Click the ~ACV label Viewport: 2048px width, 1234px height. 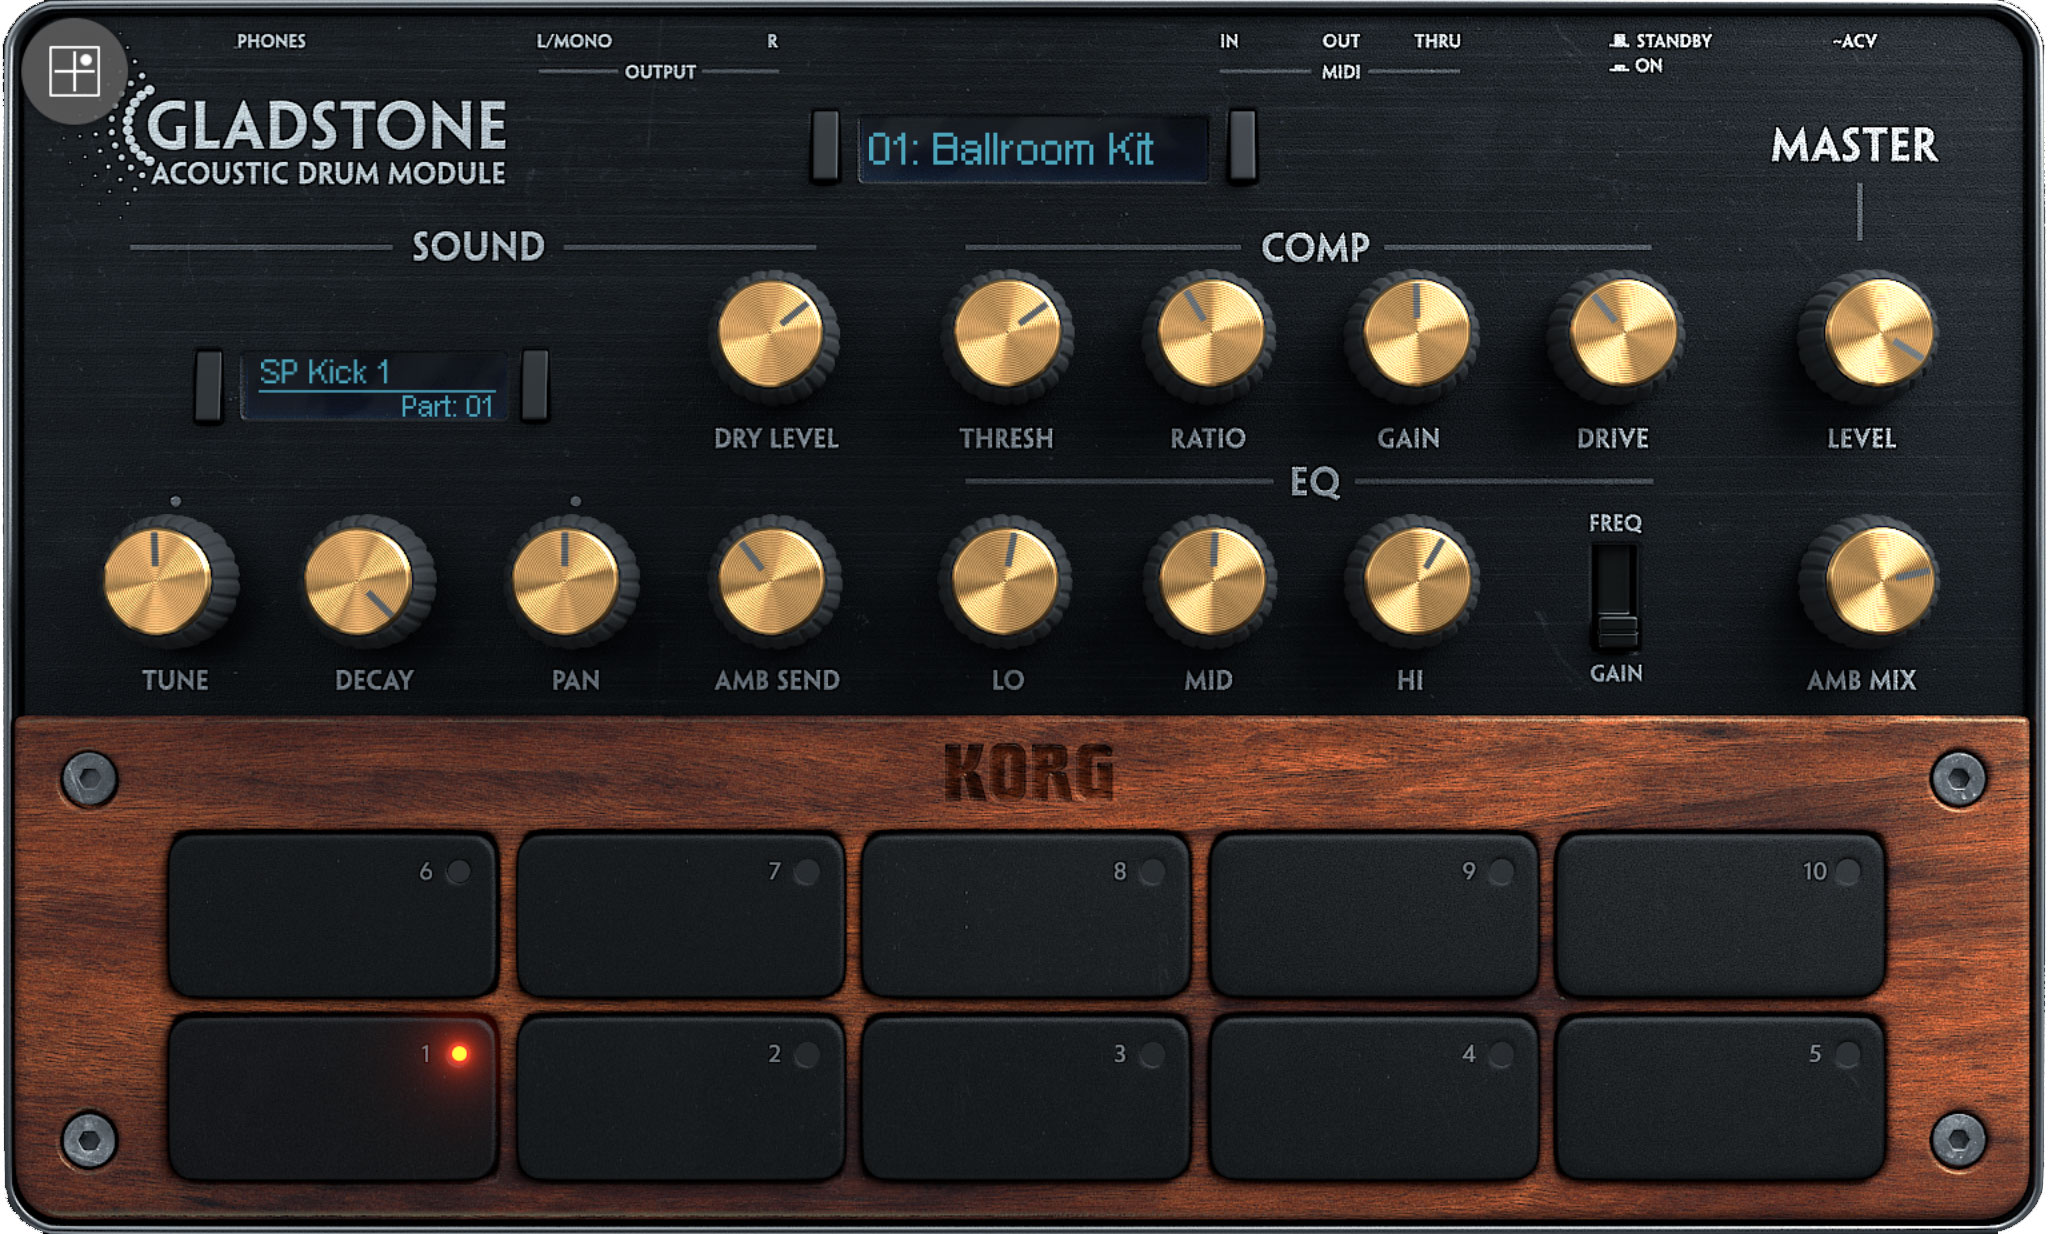1854,41
